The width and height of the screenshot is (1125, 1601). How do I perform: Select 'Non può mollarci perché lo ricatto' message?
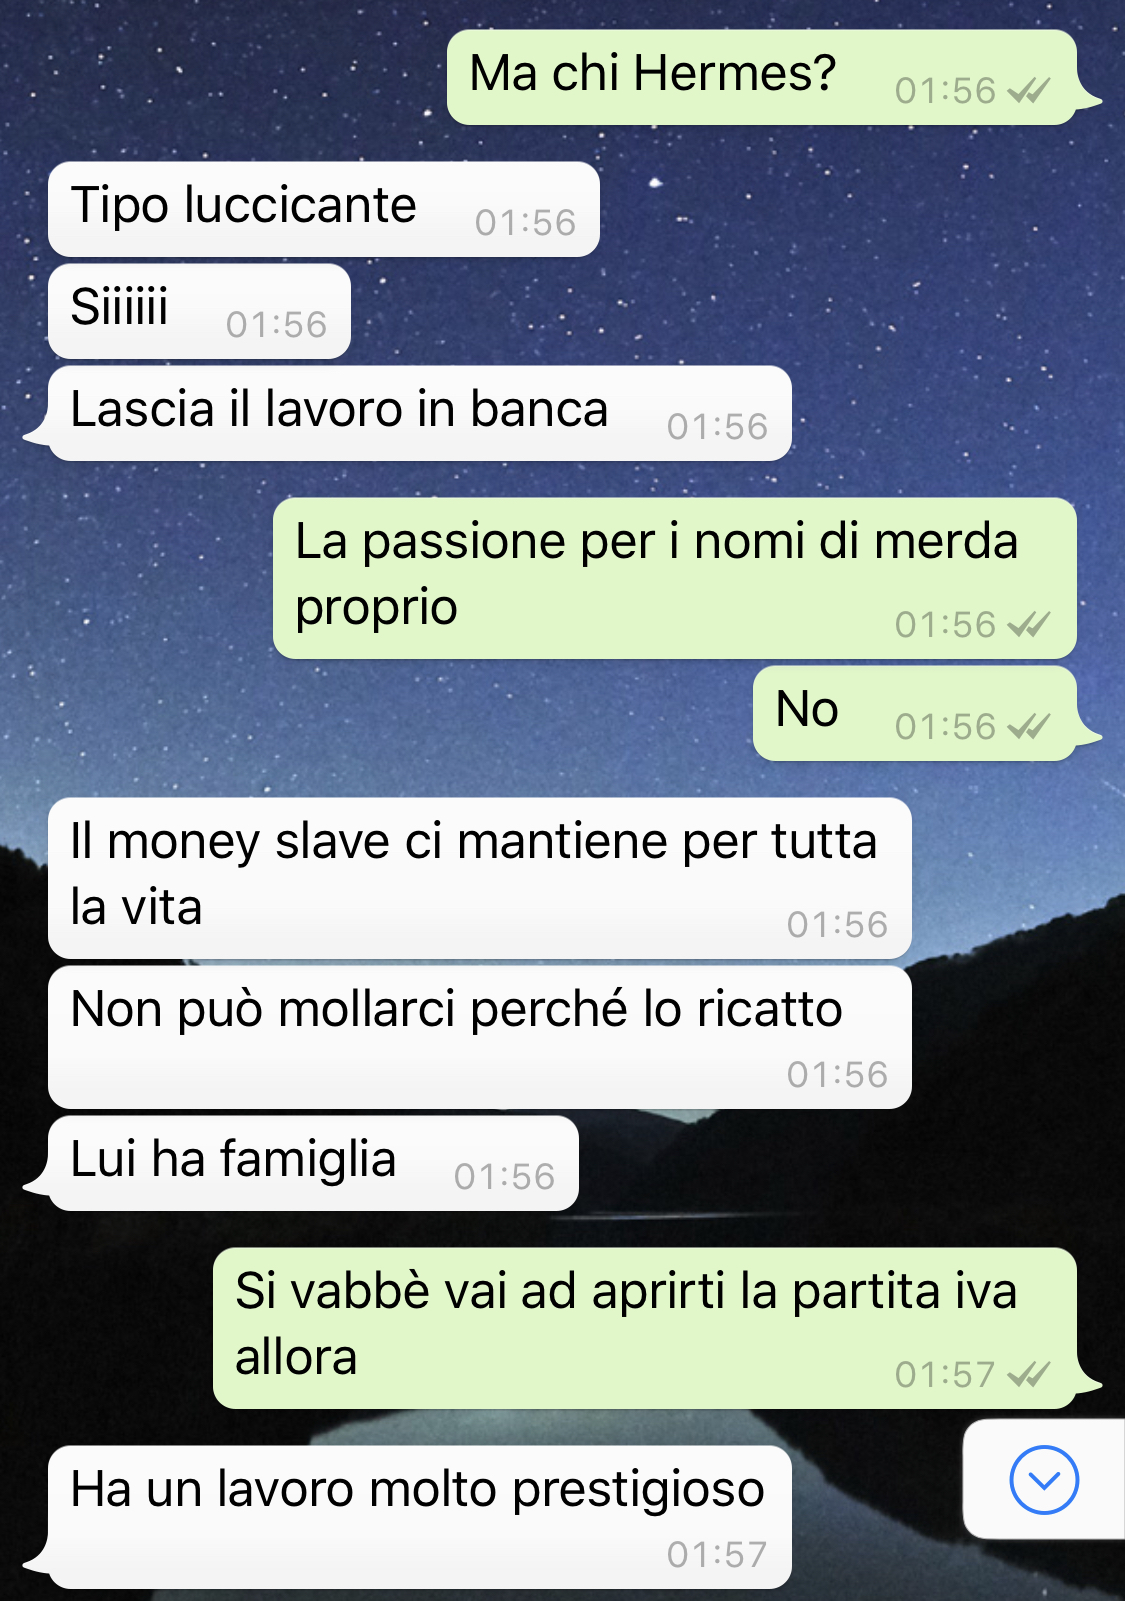(x=480, y=1037)
